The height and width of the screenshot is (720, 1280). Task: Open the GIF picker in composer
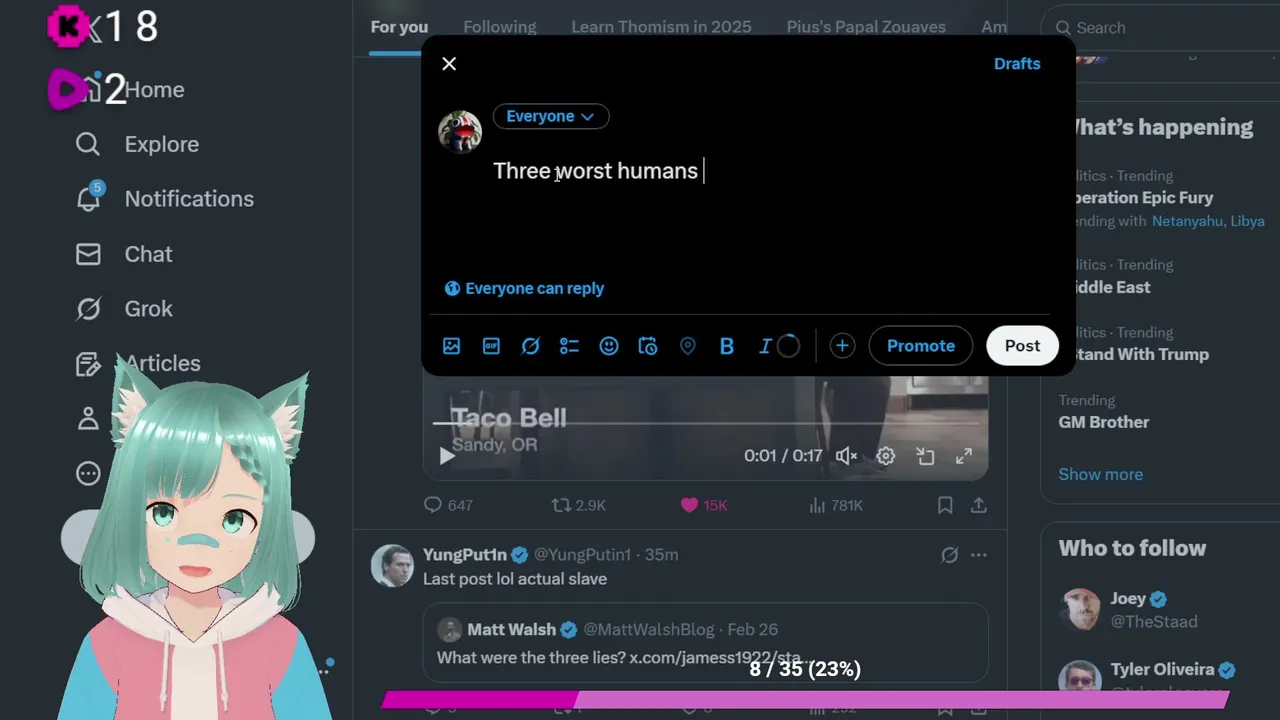coord(491,346)
